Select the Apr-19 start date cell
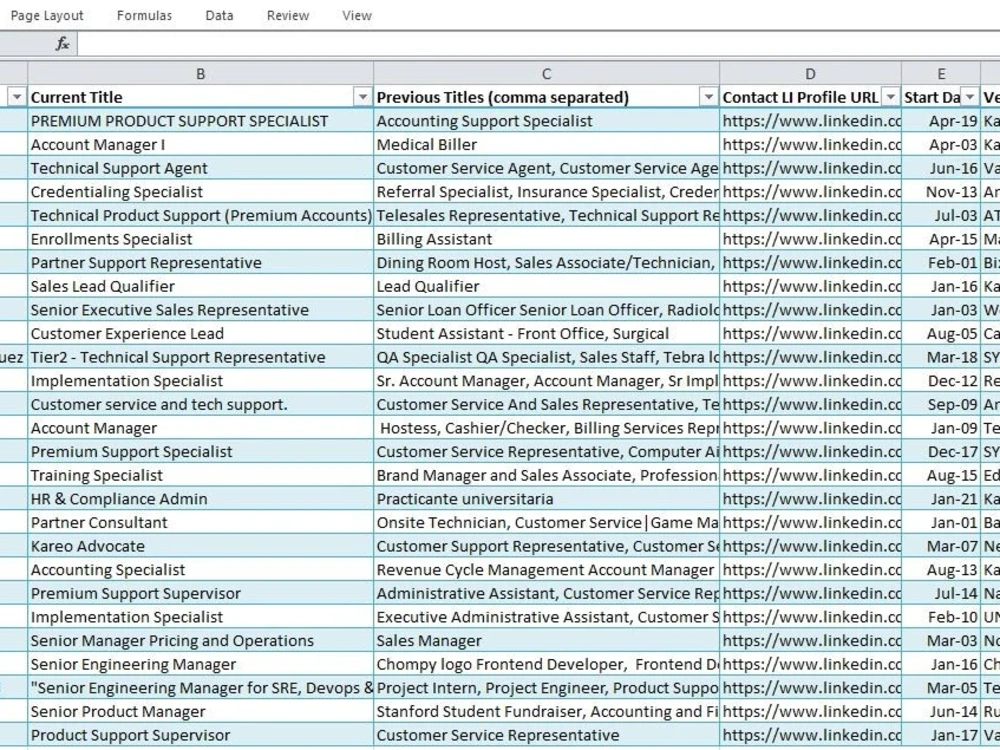This screenshot has height=750, width=1000. 941,121
